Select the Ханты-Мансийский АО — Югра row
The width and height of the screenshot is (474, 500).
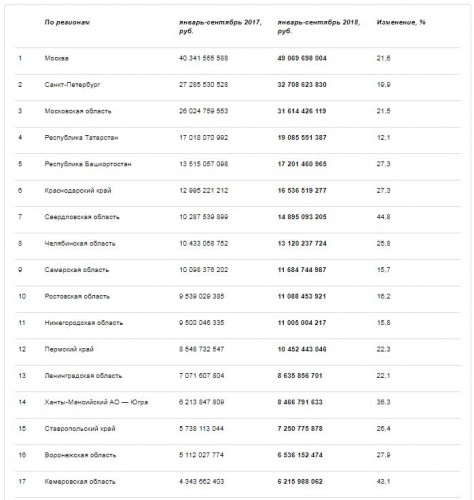coord(238,402)
